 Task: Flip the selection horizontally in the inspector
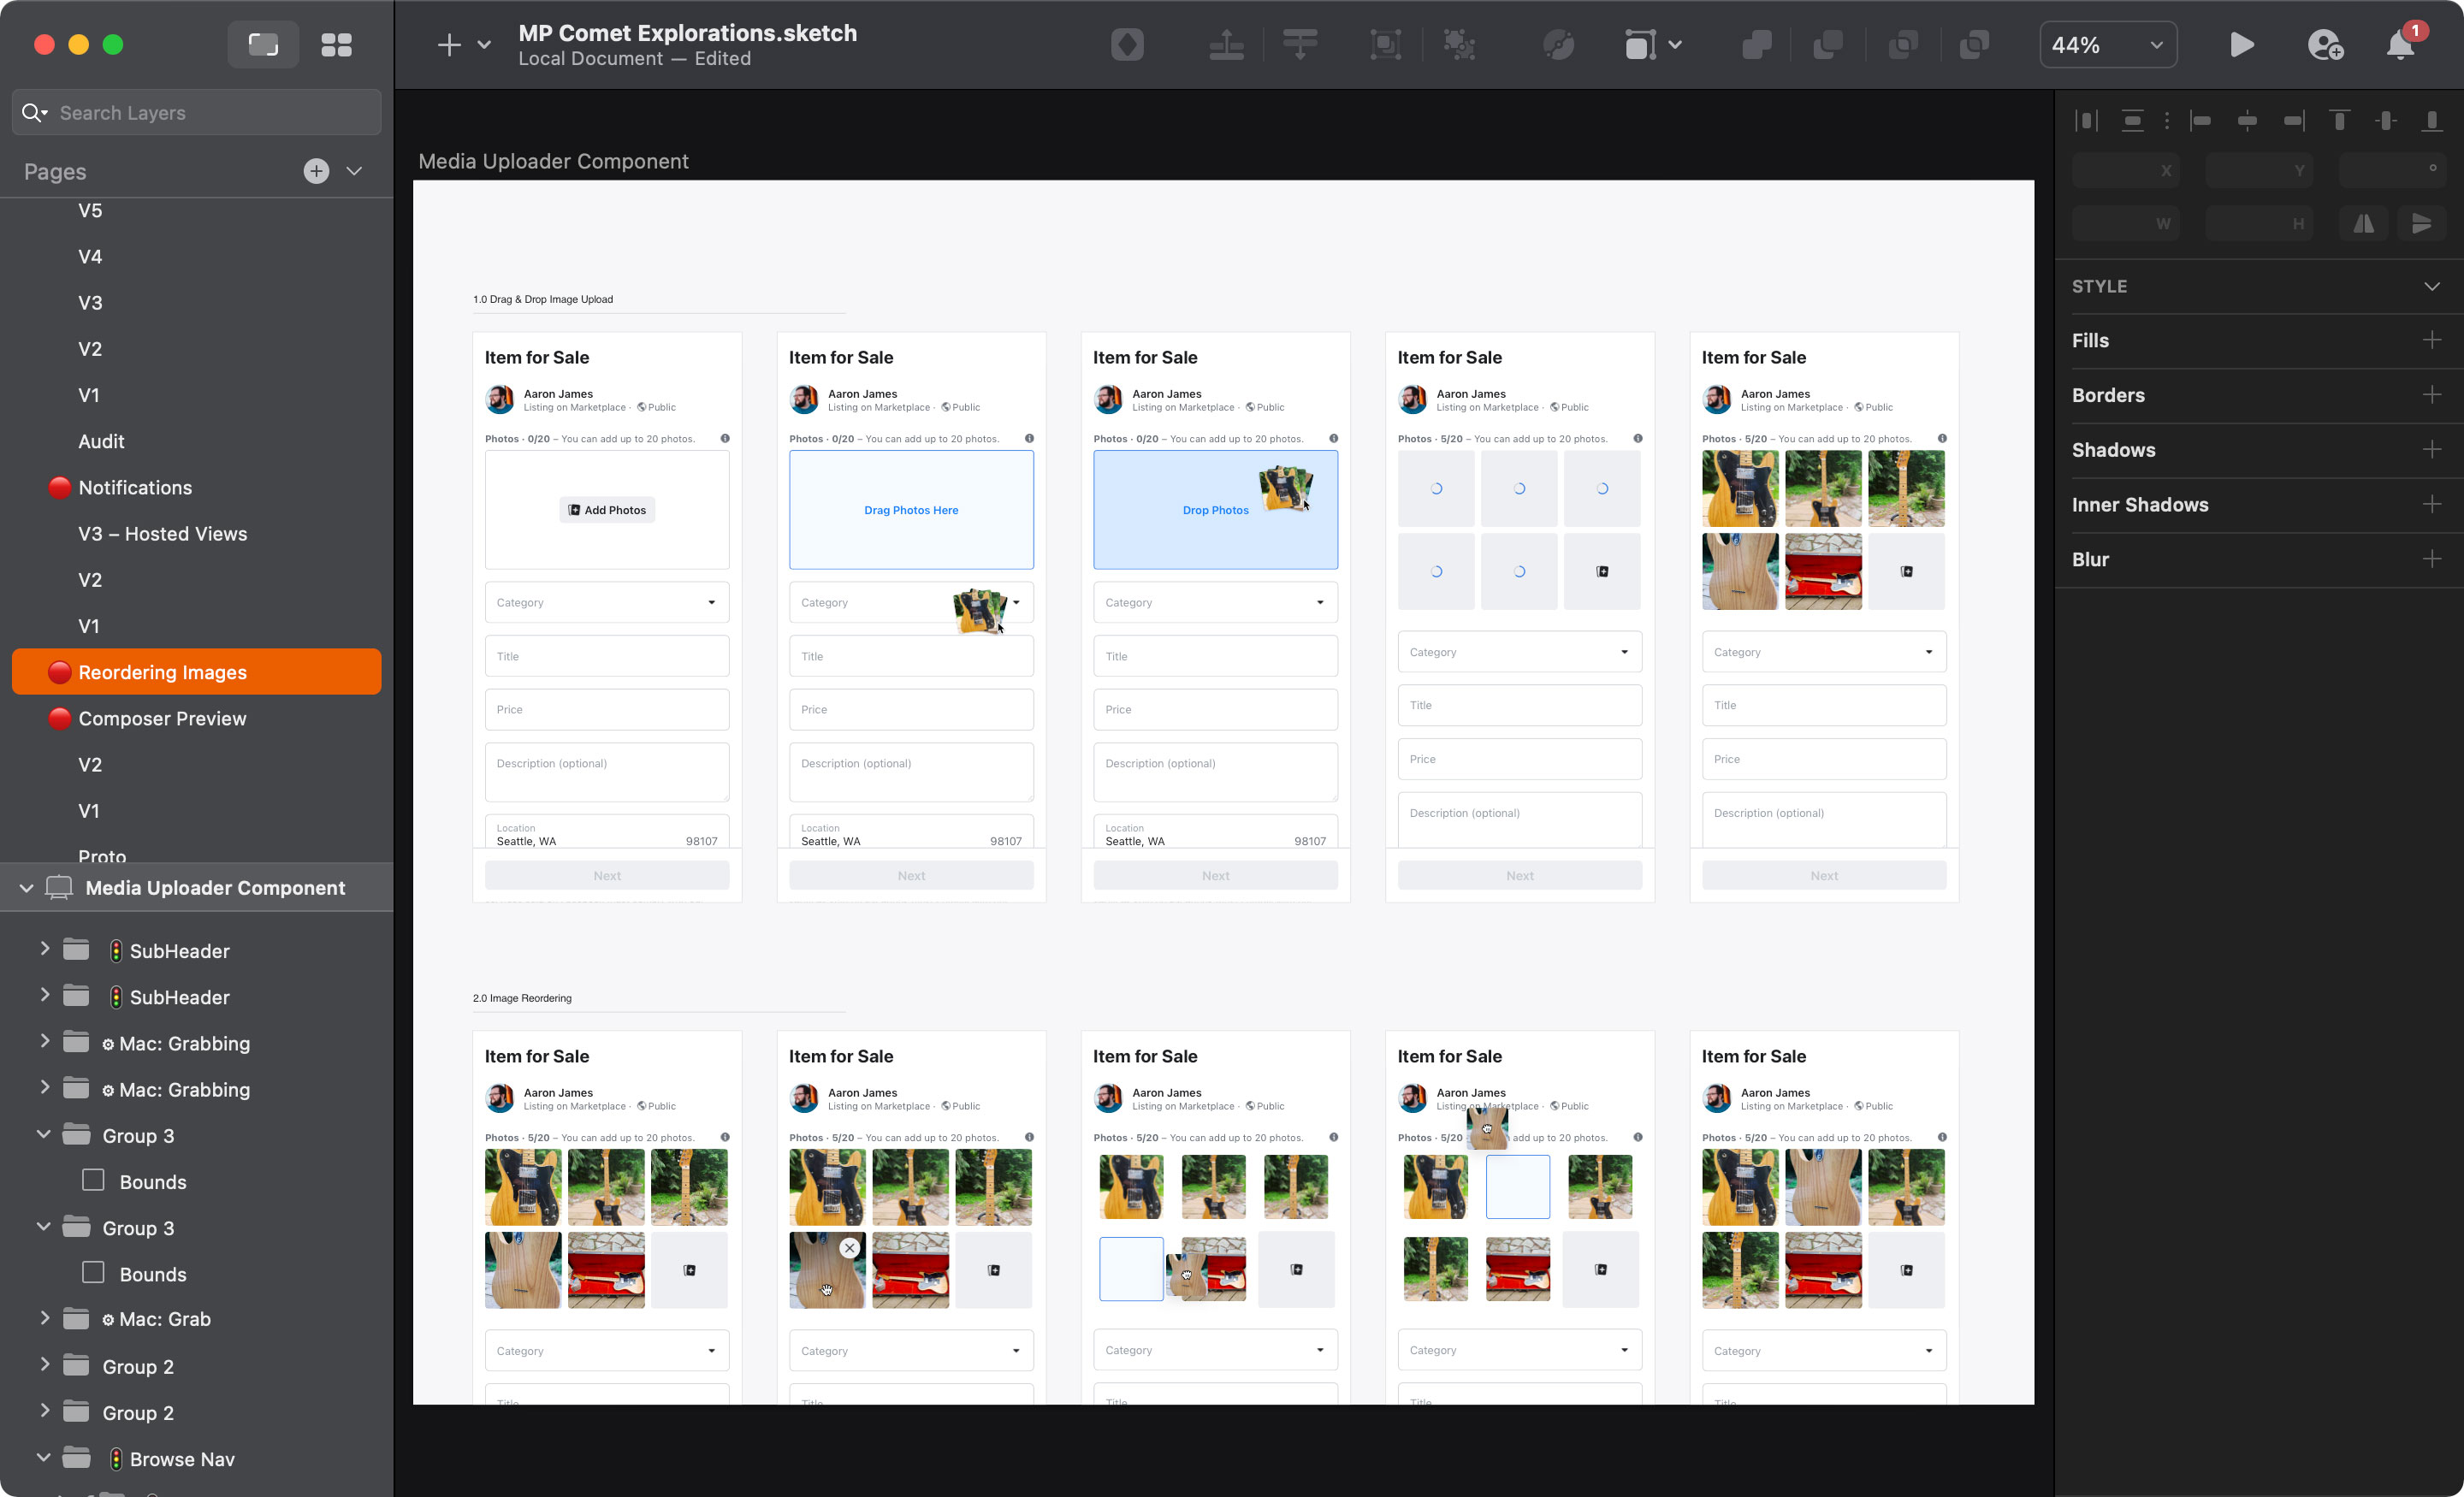[2364, 223]
